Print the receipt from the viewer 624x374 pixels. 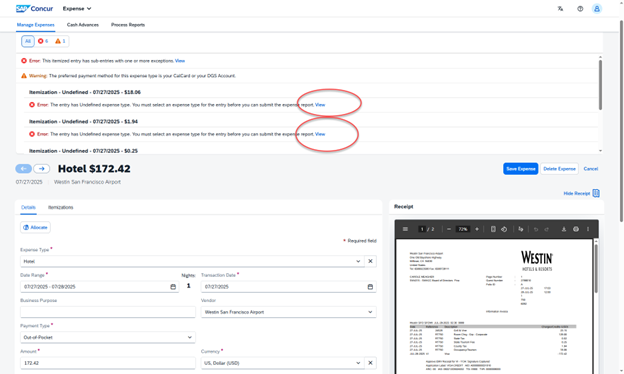click(576, 229)
